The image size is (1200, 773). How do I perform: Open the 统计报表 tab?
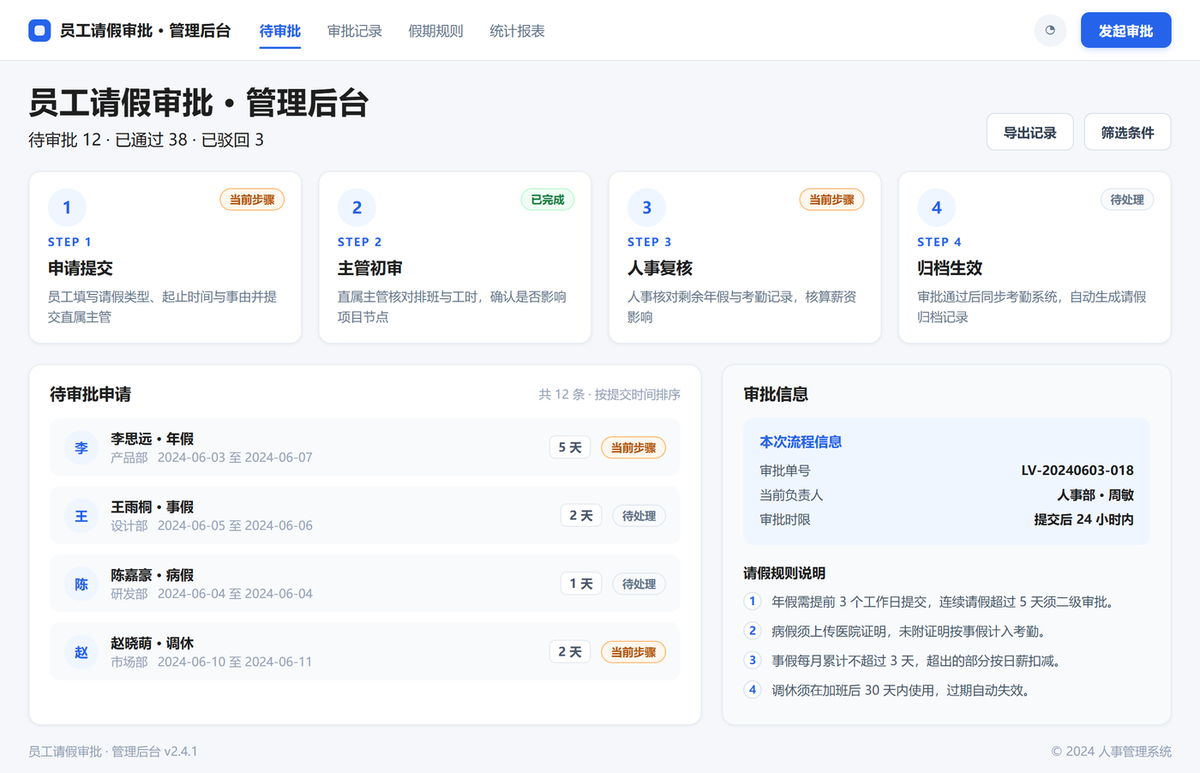517,31
